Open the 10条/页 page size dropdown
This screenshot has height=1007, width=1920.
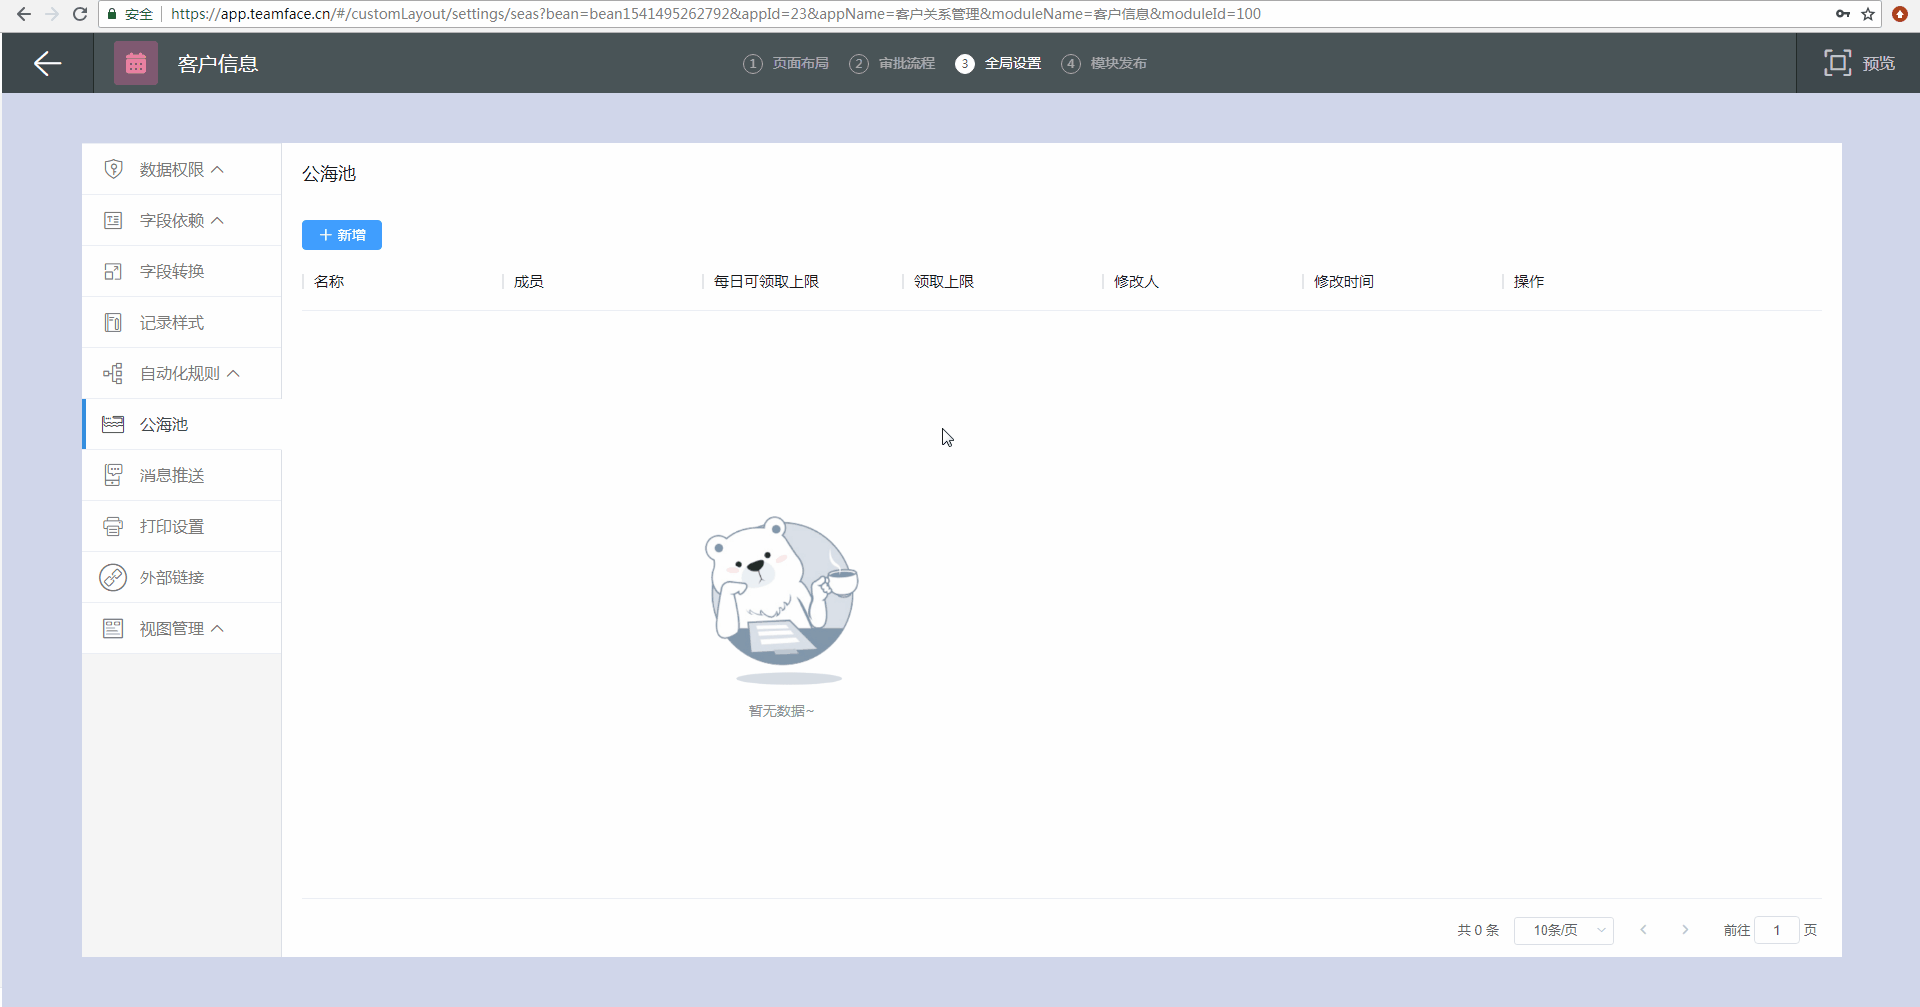point(1564,930)
